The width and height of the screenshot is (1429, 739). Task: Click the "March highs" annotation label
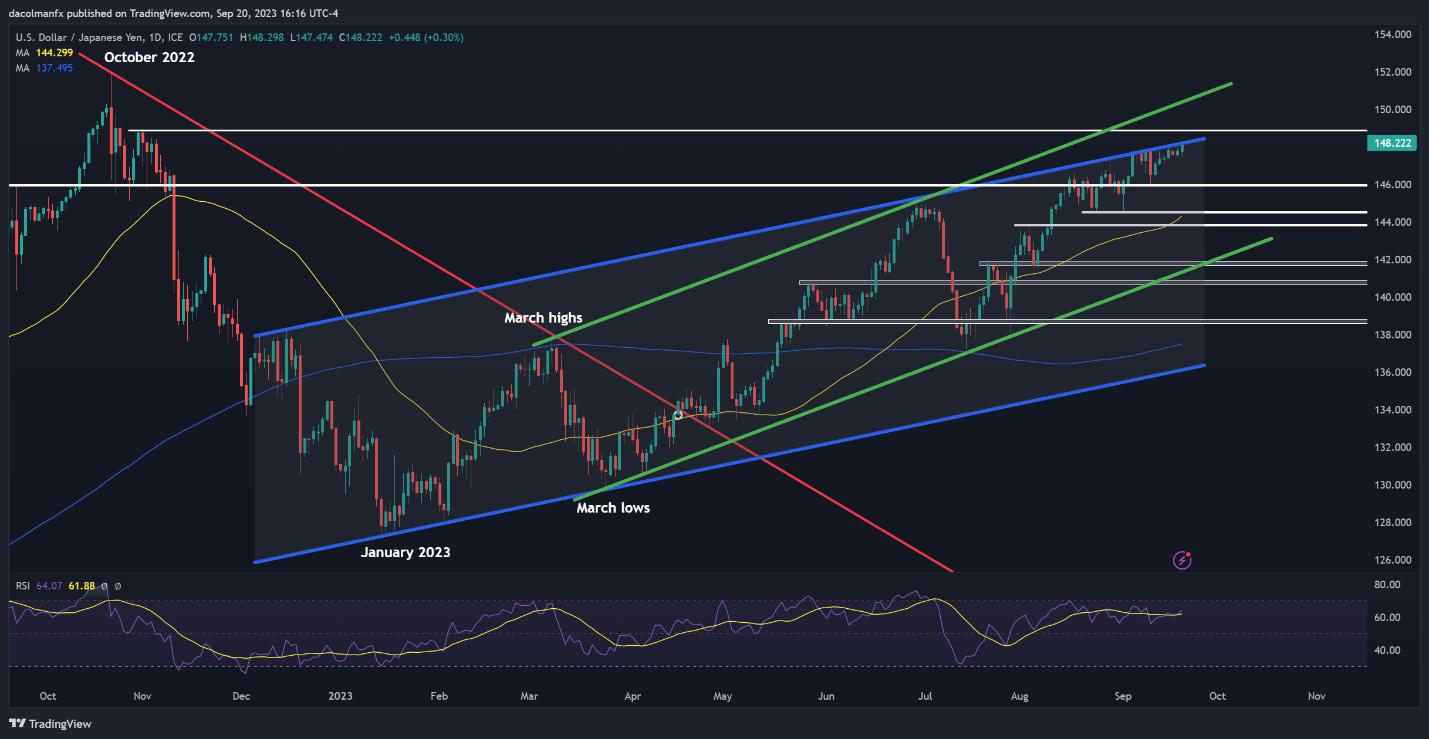click(542, 318)
